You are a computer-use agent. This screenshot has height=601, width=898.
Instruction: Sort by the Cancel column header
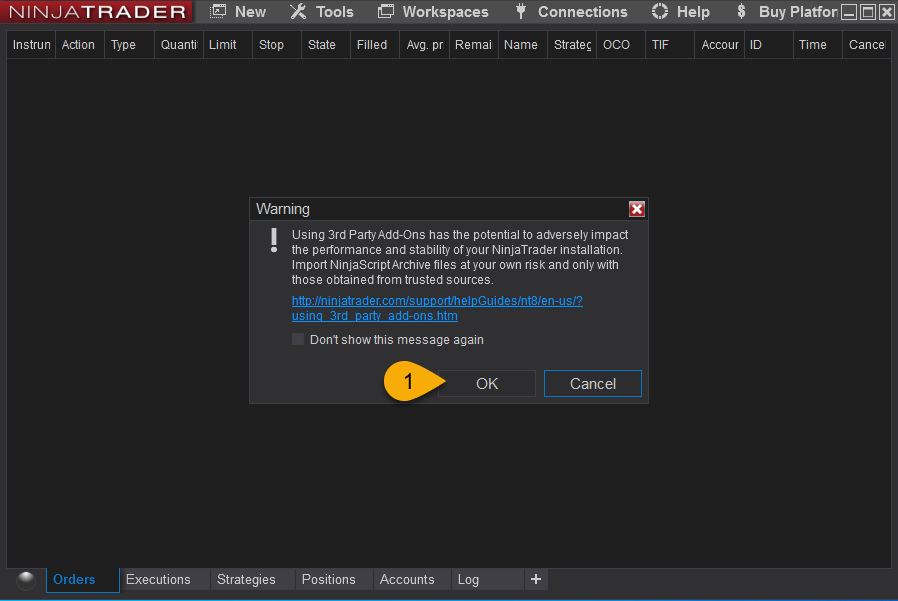pos(867,45)
